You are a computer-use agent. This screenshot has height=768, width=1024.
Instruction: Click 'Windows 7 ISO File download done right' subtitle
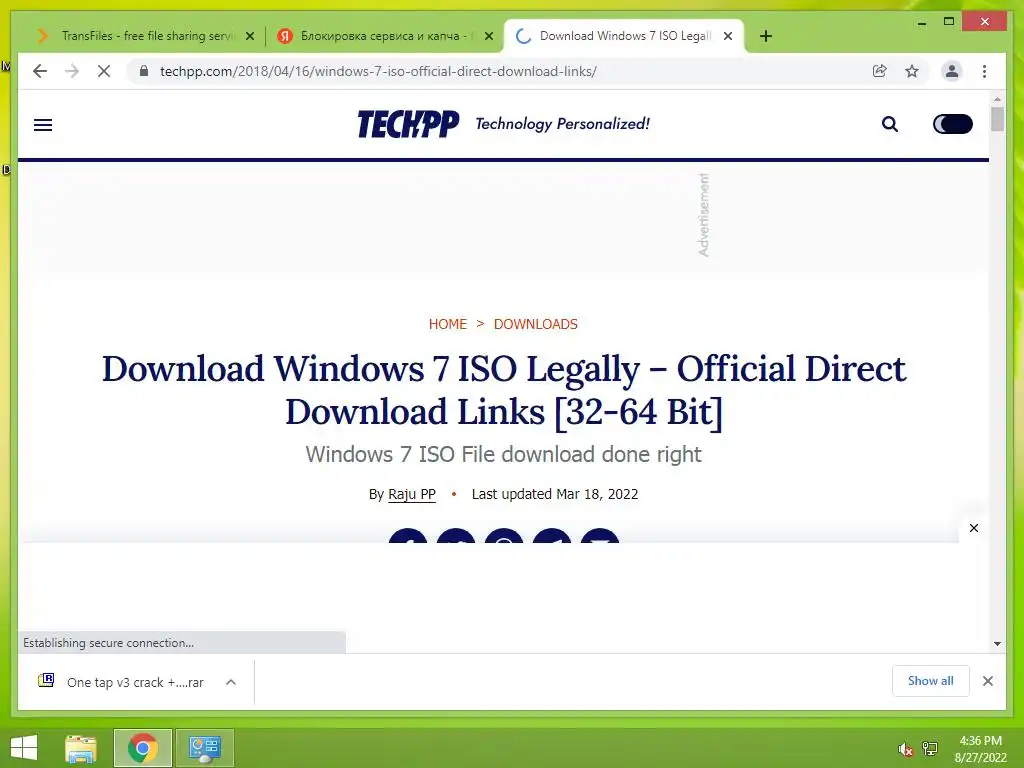pyautogui.click(x=504, y=455)
